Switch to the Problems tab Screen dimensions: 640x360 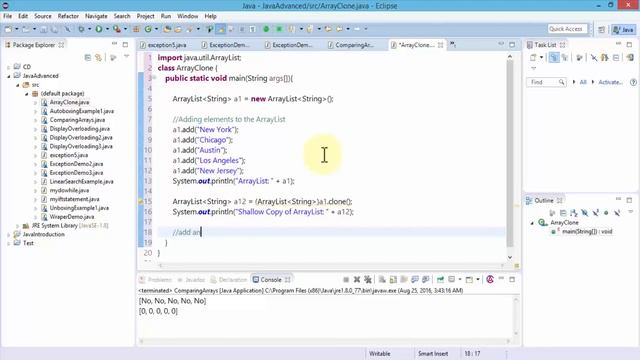(x=156, y=280)
